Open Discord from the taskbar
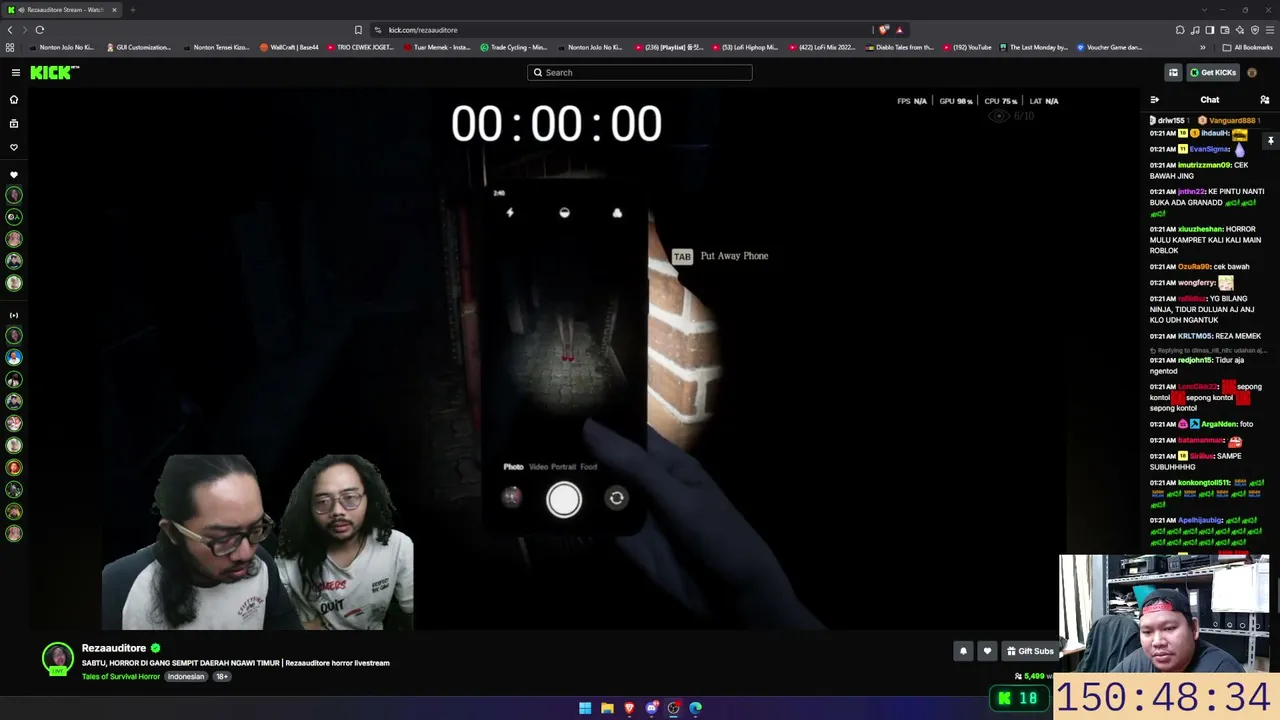This screenshot has height=720, width=1280. click(651, 708)
